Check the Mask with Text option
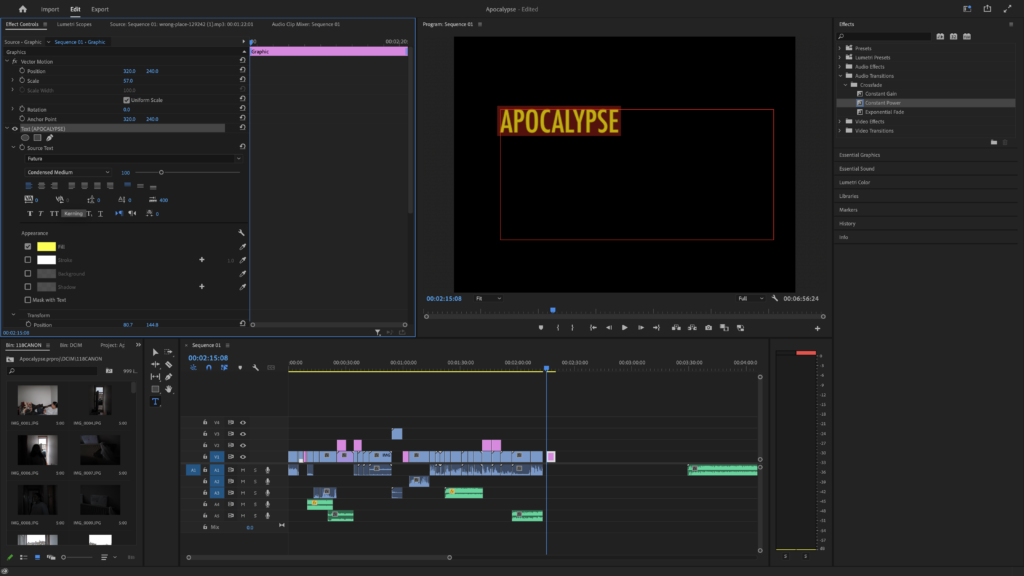Screen dimensions: 1024x576 click(x=28, y=299)
